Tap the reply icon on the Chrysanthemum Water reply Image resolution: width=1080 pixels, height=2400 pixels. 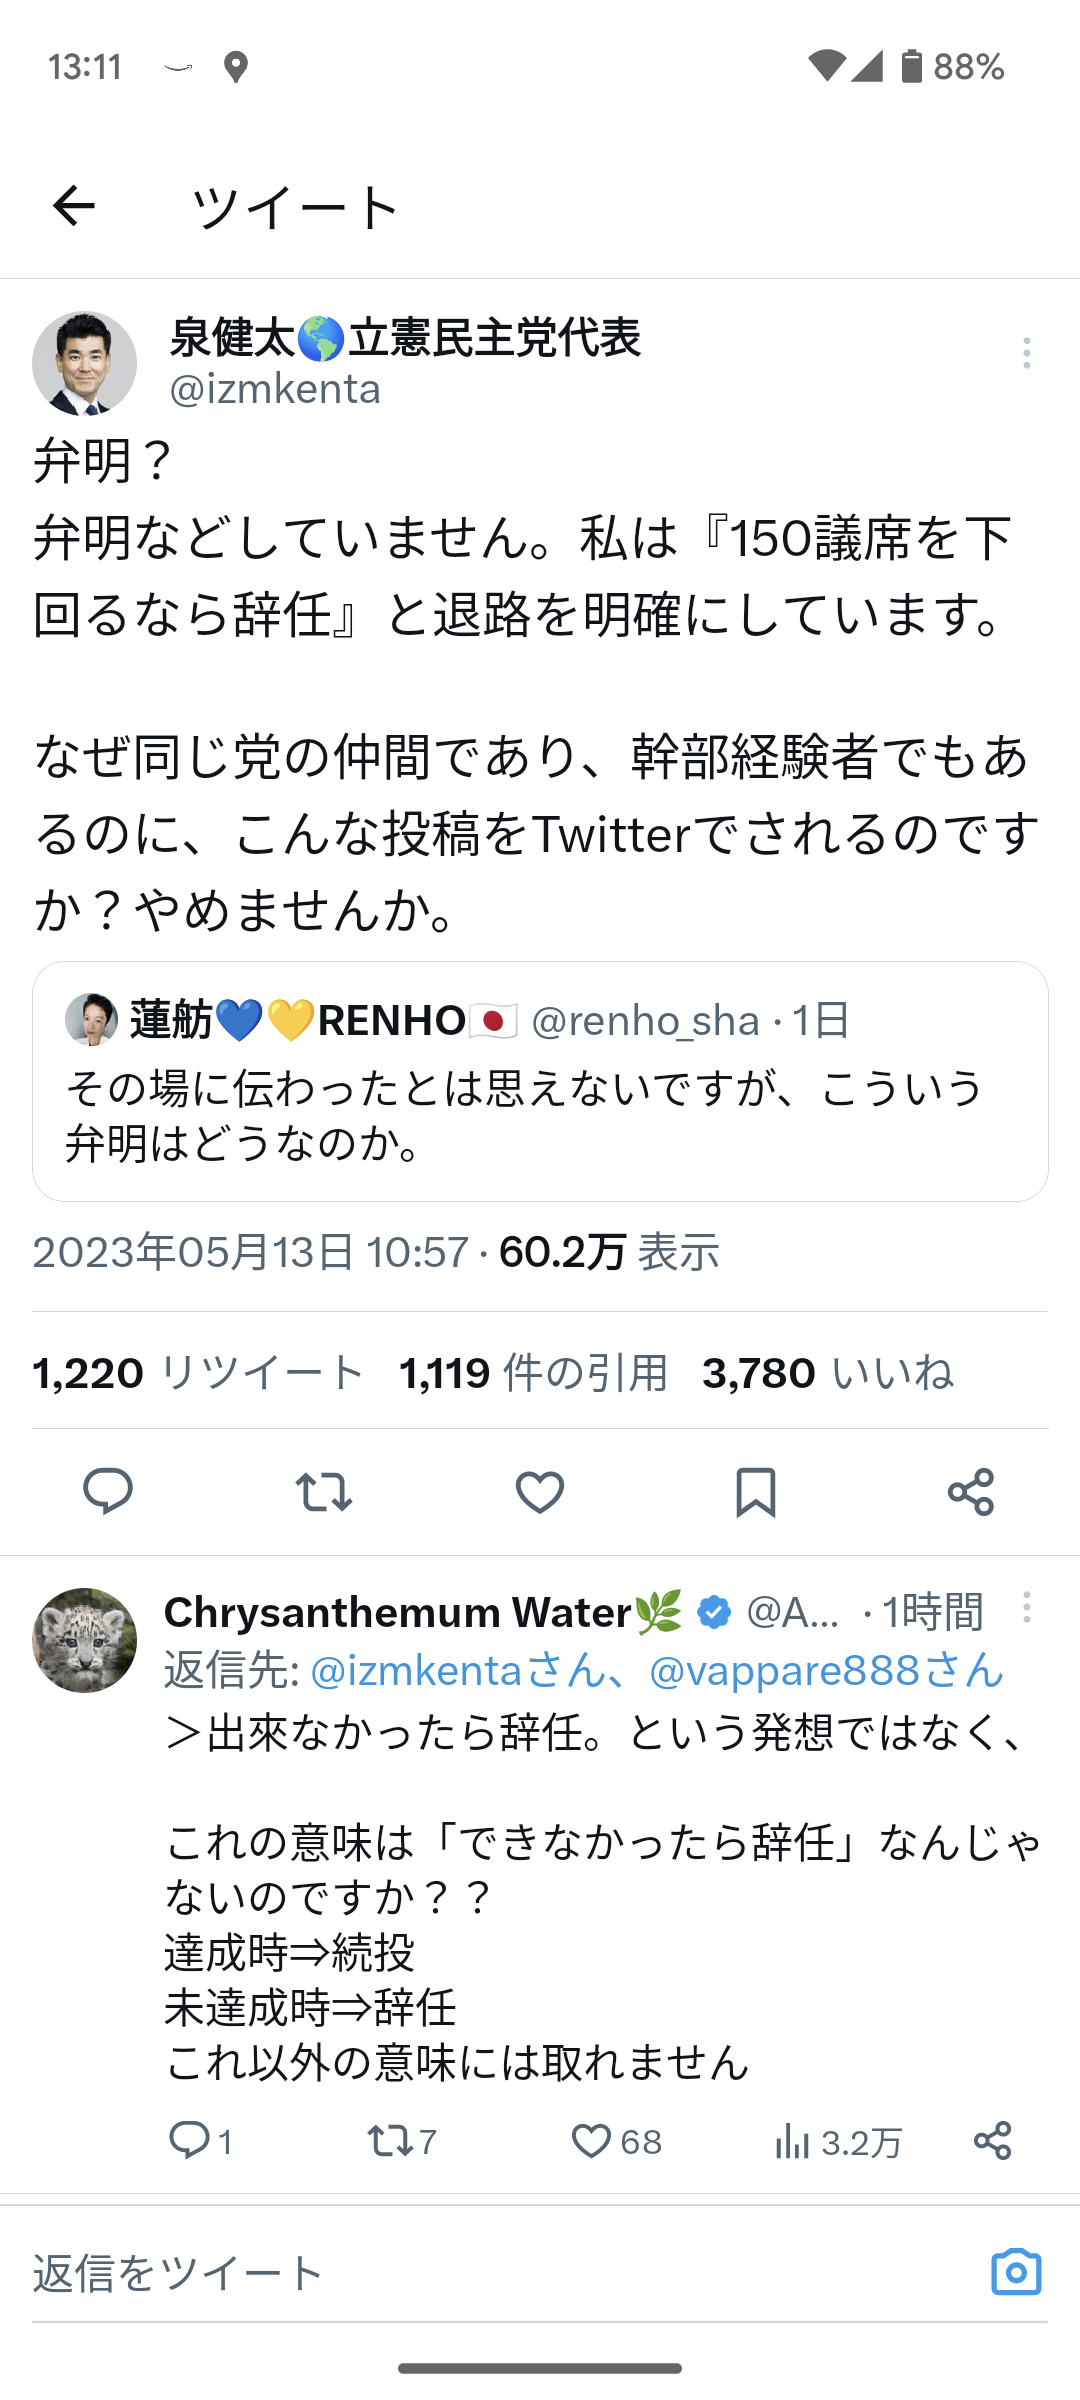[189, 2141]
